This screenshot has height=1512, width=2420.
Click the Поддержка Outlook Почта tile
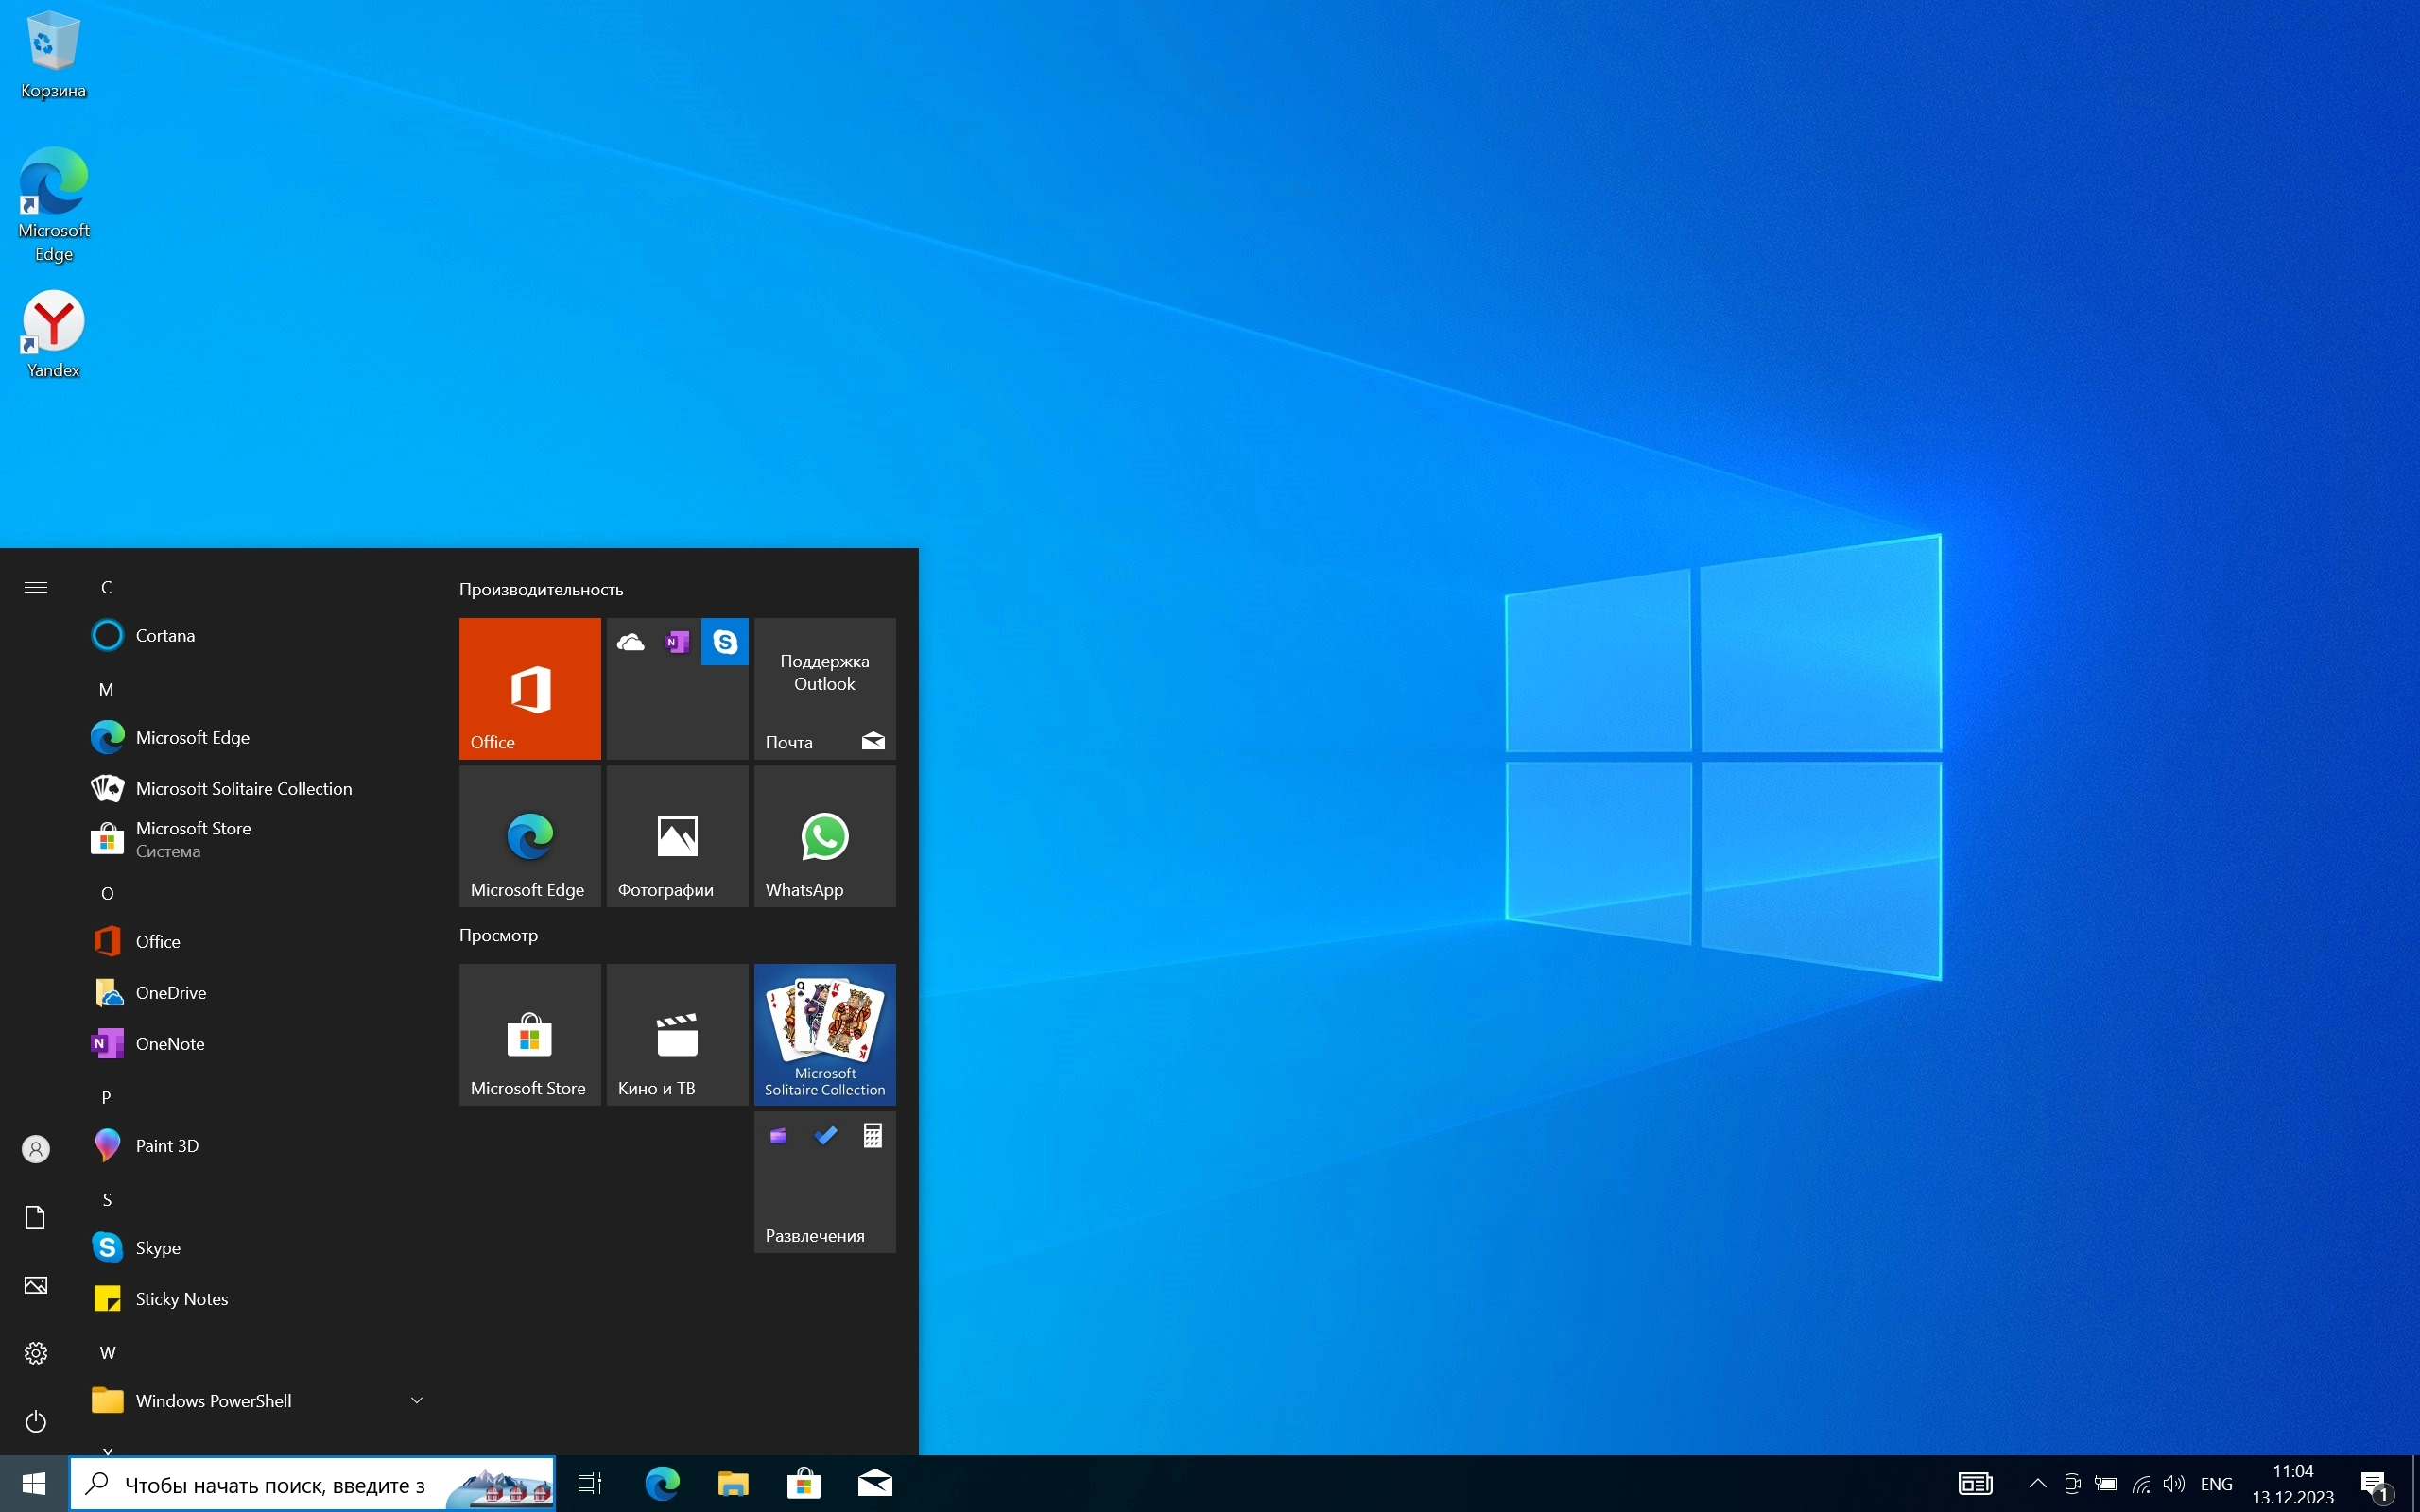824,688
